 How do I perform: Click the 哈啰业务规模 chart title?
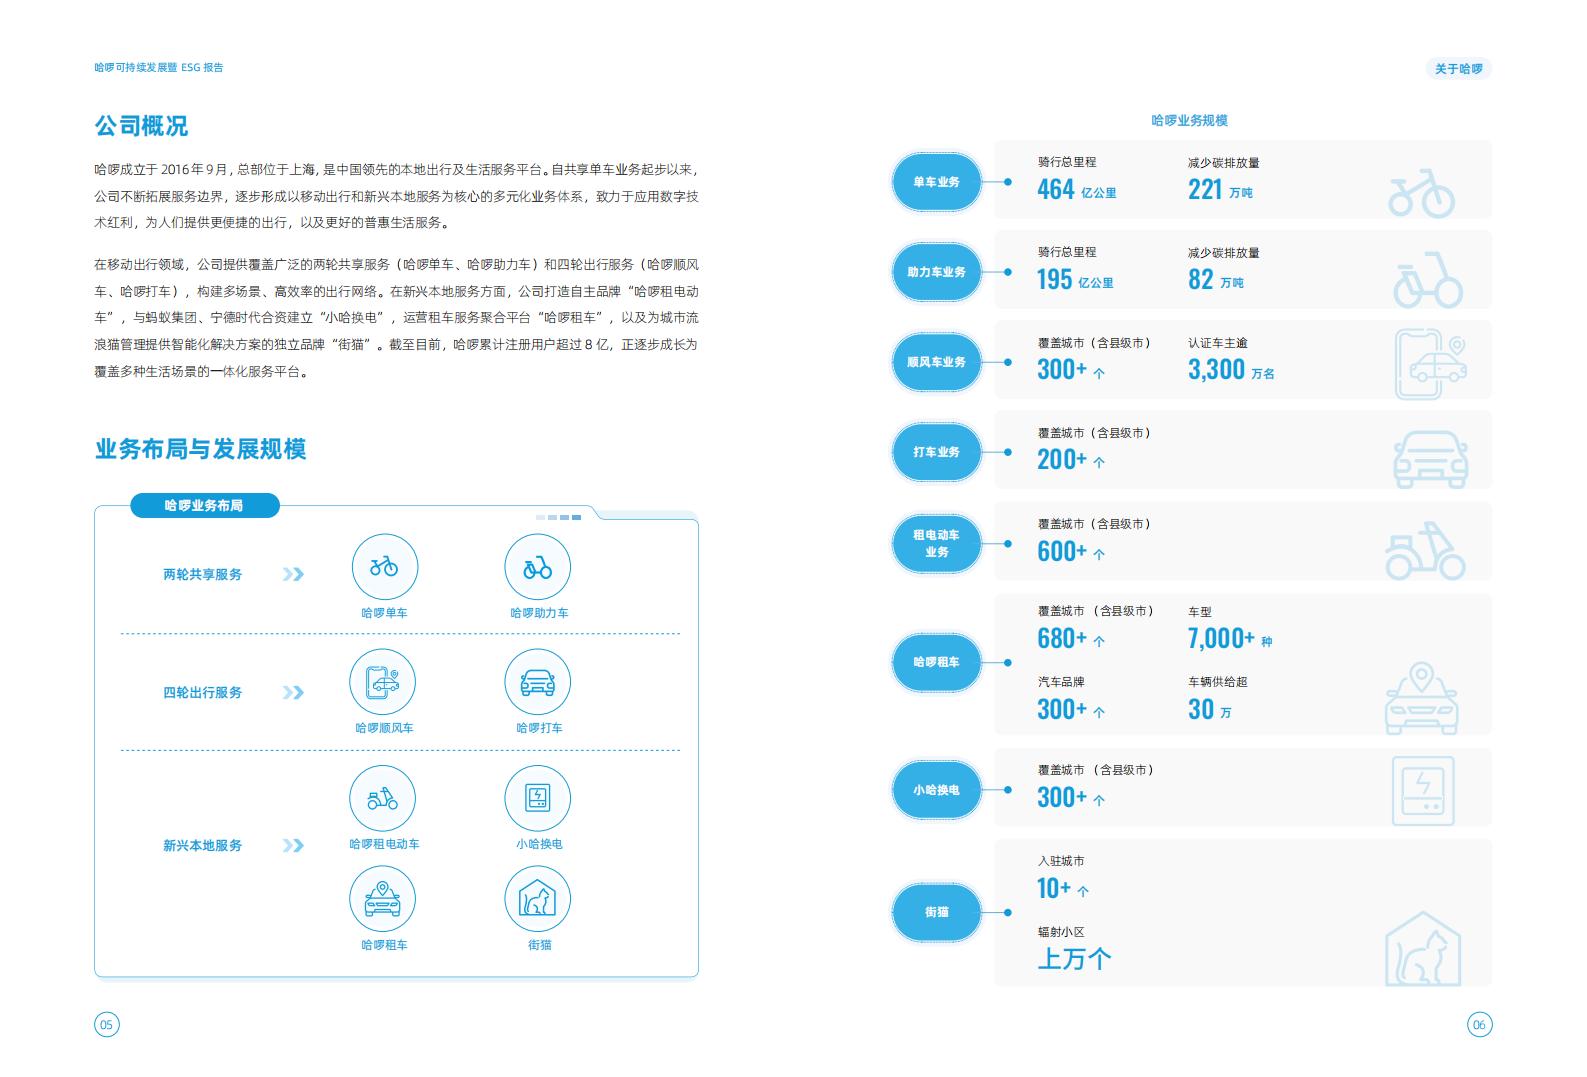point(1189,120)
